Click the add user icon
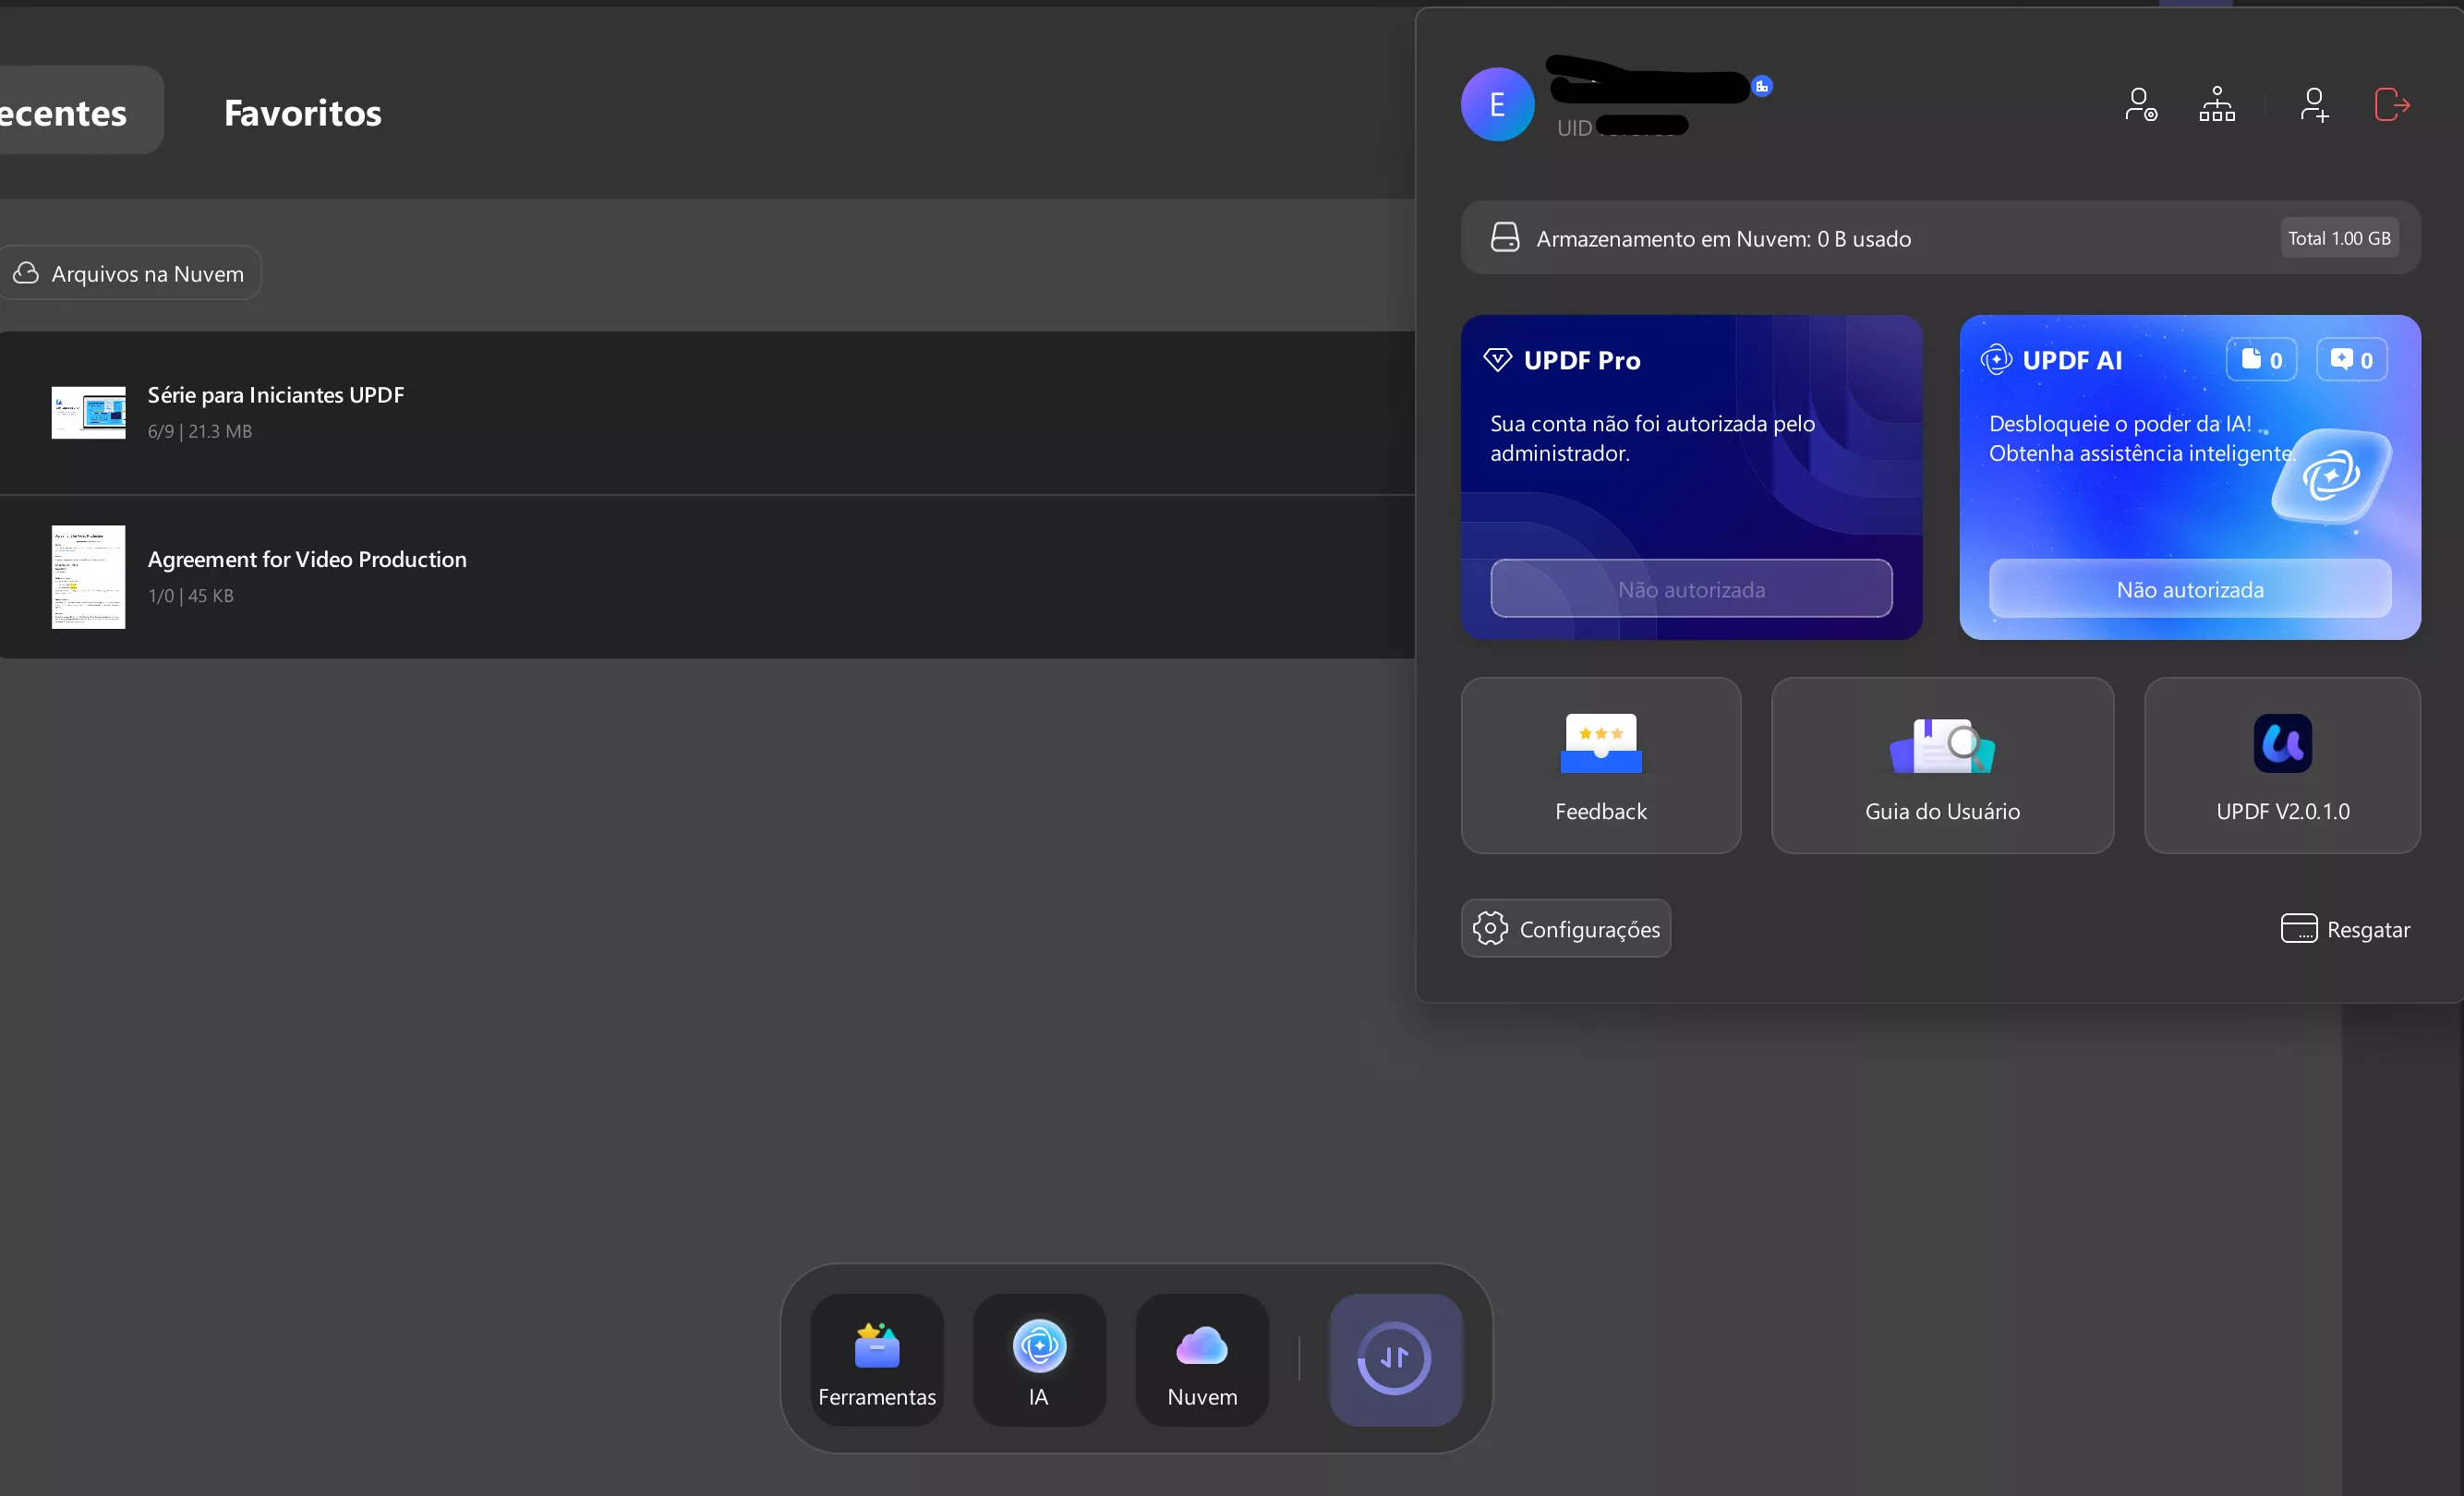This screenshot has height=1496, width=2464. click(x=2314, y=104)
